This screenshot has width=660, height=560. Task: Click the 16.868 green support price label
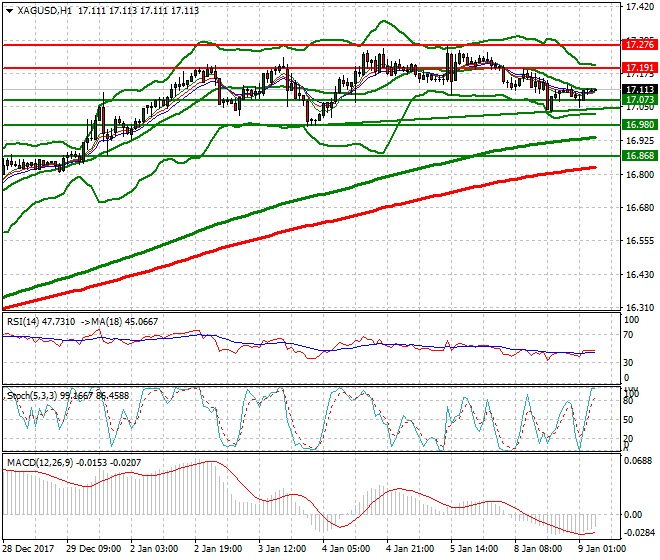coord(639,156)
